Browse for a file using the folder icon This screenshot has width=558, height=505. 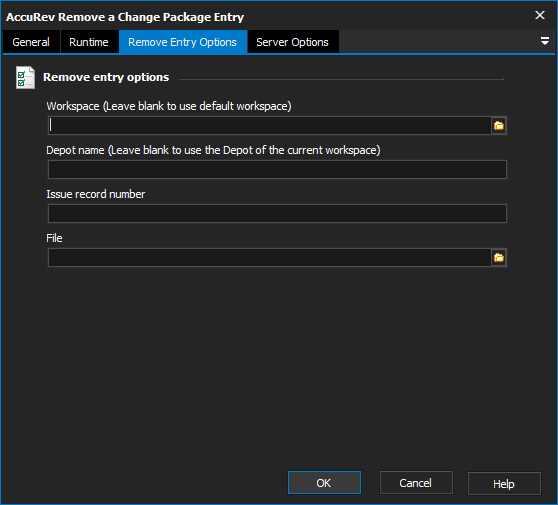(x=499, y=258)
